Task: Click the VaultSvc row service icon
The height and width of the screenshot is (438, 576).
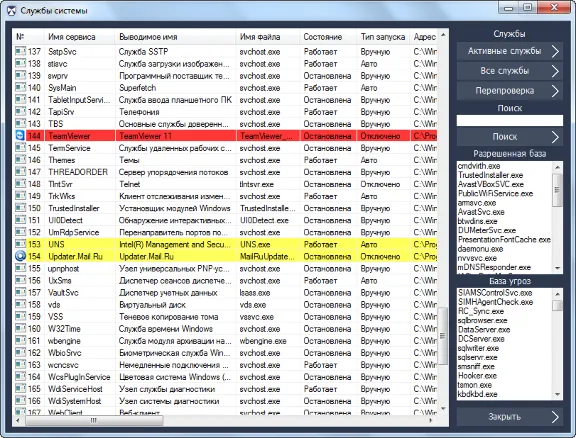Action: point(20,292)
